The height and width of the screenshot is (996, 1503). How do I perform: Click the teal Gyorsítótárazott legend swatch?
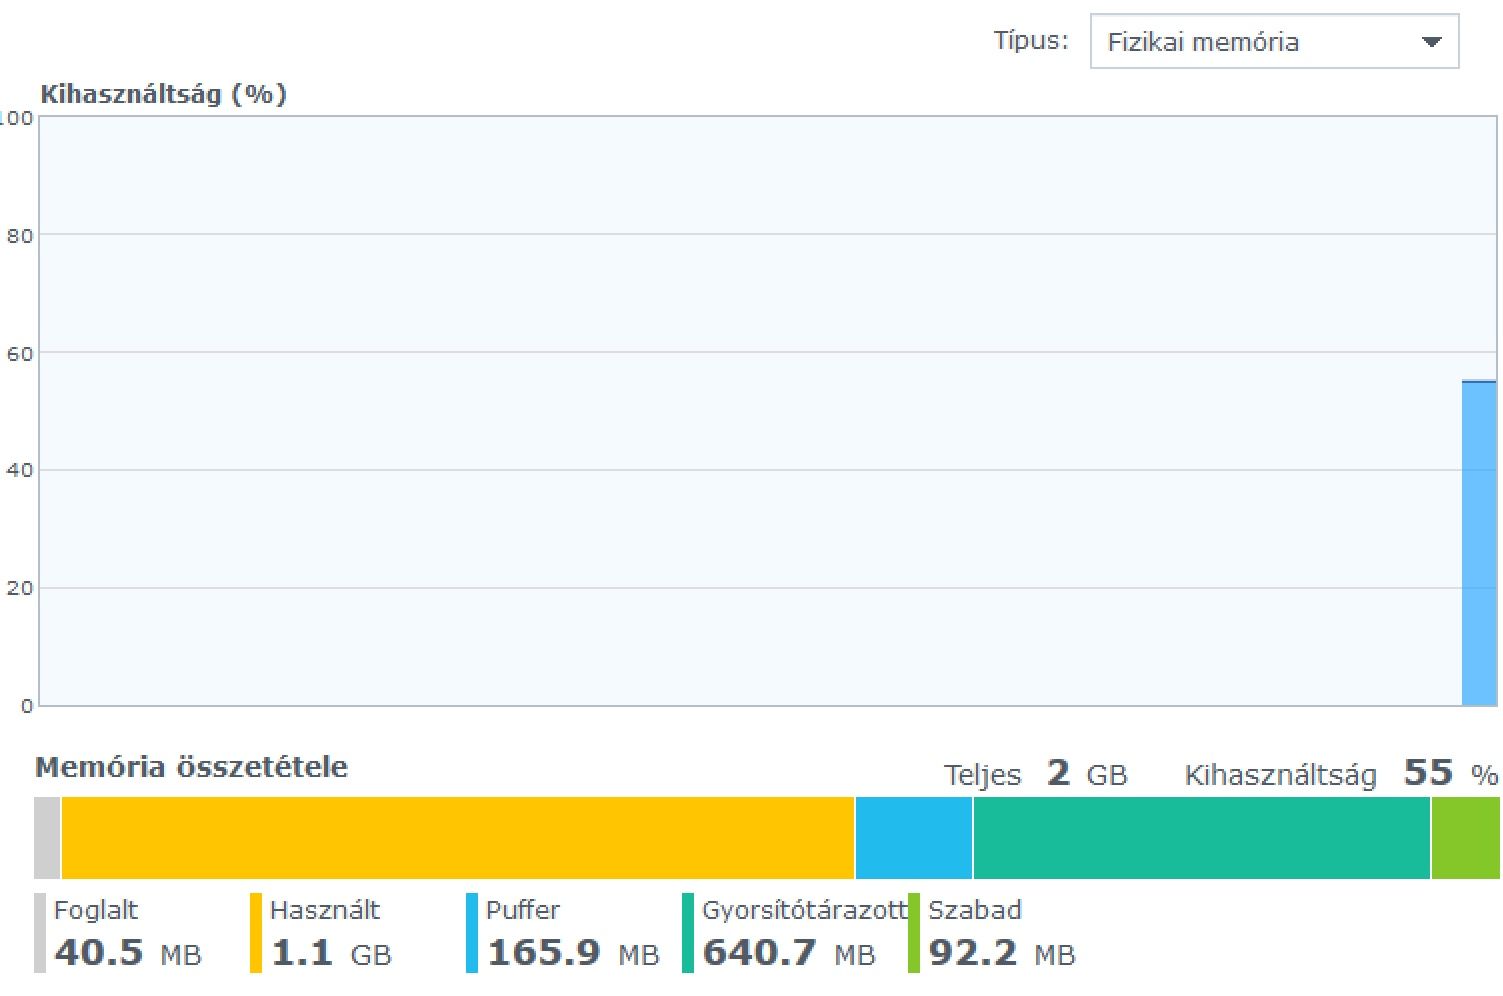point(688,933)
